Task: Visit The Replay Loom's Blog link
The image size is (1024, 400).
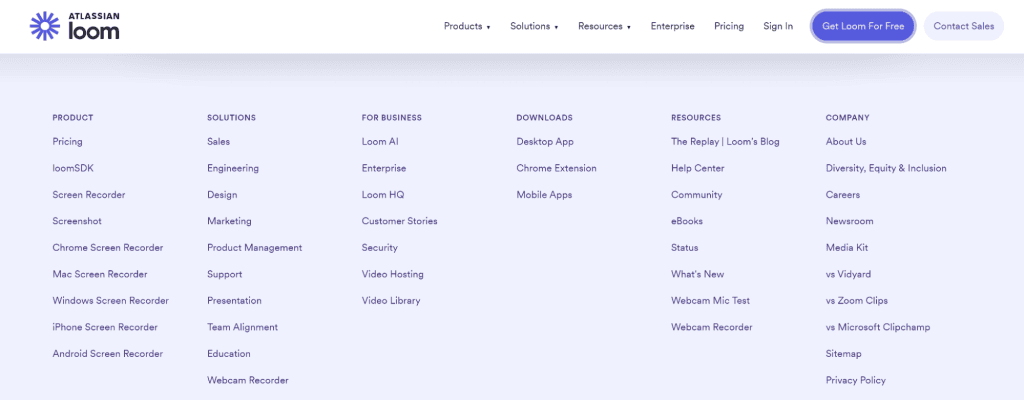Action: [725, 142]
